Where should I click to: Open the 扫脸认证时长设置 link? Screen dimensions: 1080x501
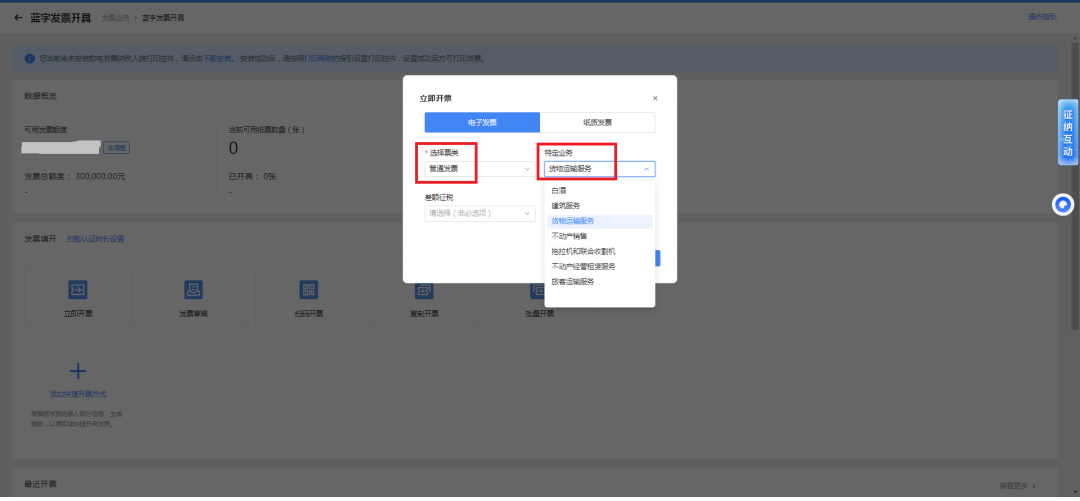tap(96, 239)
